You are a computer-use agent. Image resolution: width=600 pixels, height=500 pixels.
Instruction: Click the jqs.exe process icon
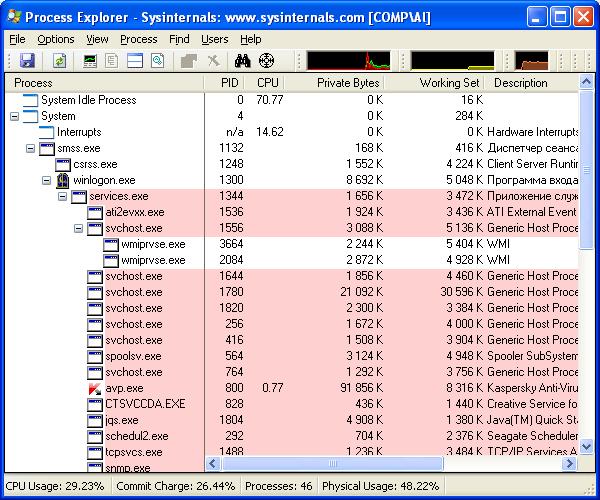95,420
